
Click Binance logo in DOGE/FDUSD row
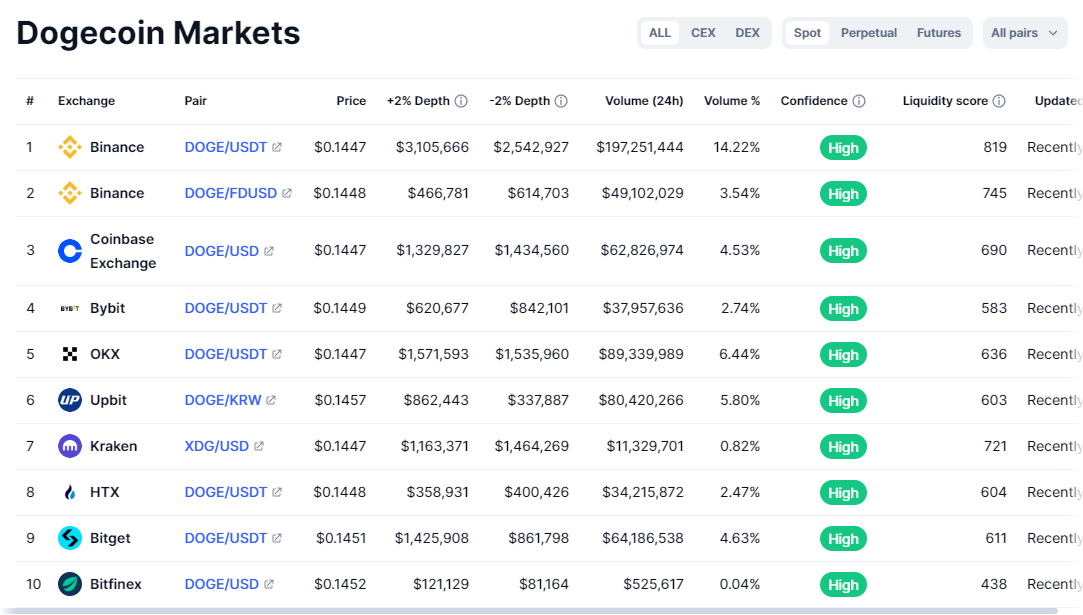[x=70, y=193]
